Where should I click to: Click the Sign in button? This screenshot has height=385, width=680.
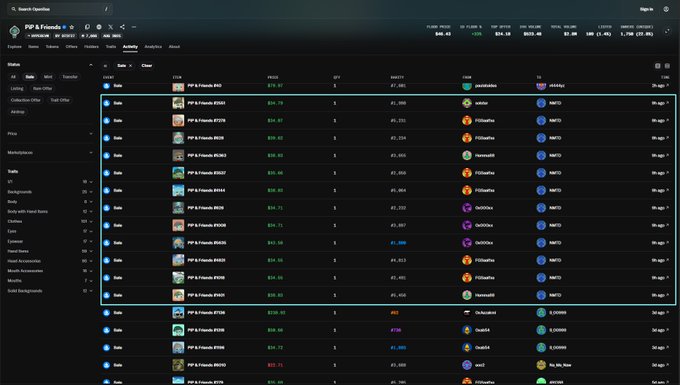[646, 9]
